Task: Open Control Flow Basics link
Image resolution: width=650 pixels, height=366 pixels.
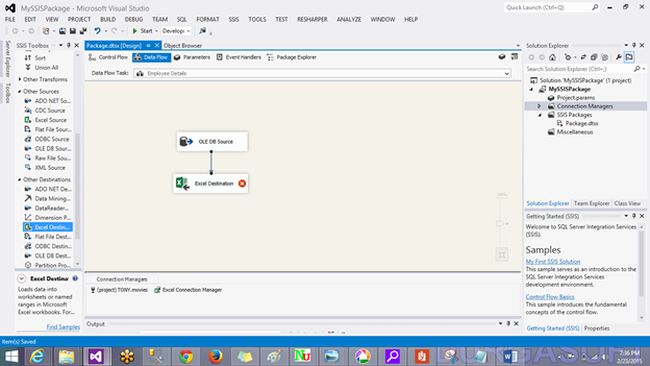Action: [550, 297]
